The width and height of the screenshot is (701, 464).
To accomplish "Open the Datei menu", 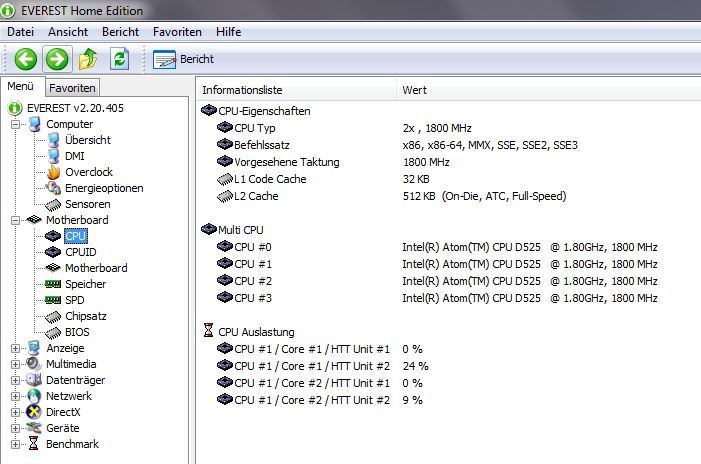I will 21,32.
